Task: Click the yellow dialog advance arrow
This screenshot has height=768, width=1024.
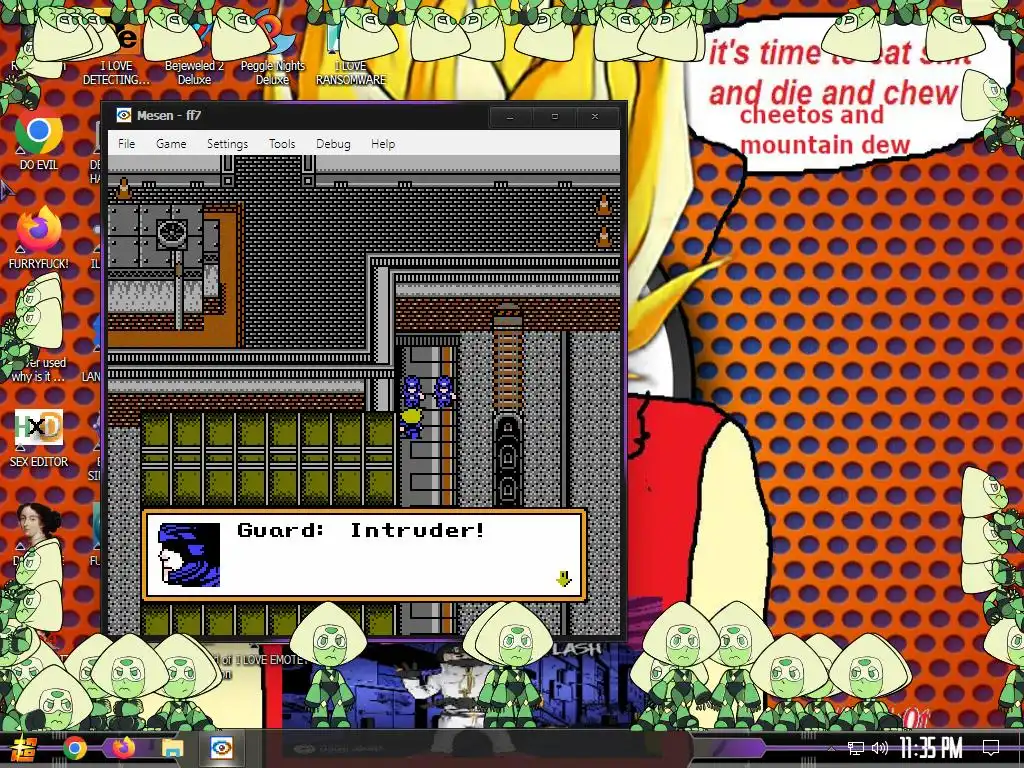Action: (564, 579)
